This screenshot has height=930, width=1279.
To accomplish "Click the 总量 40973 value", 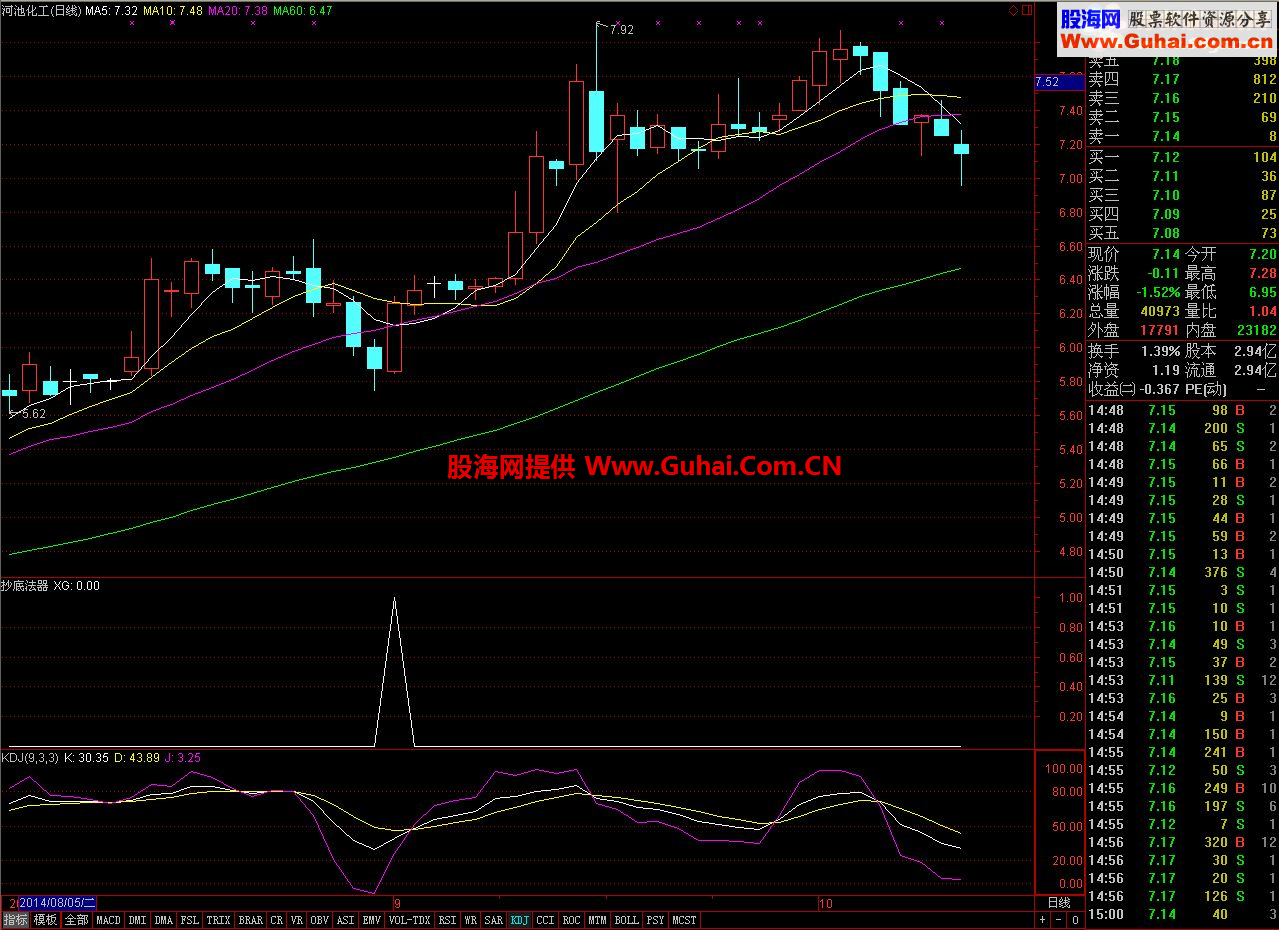I will [x=1160, y=311].
